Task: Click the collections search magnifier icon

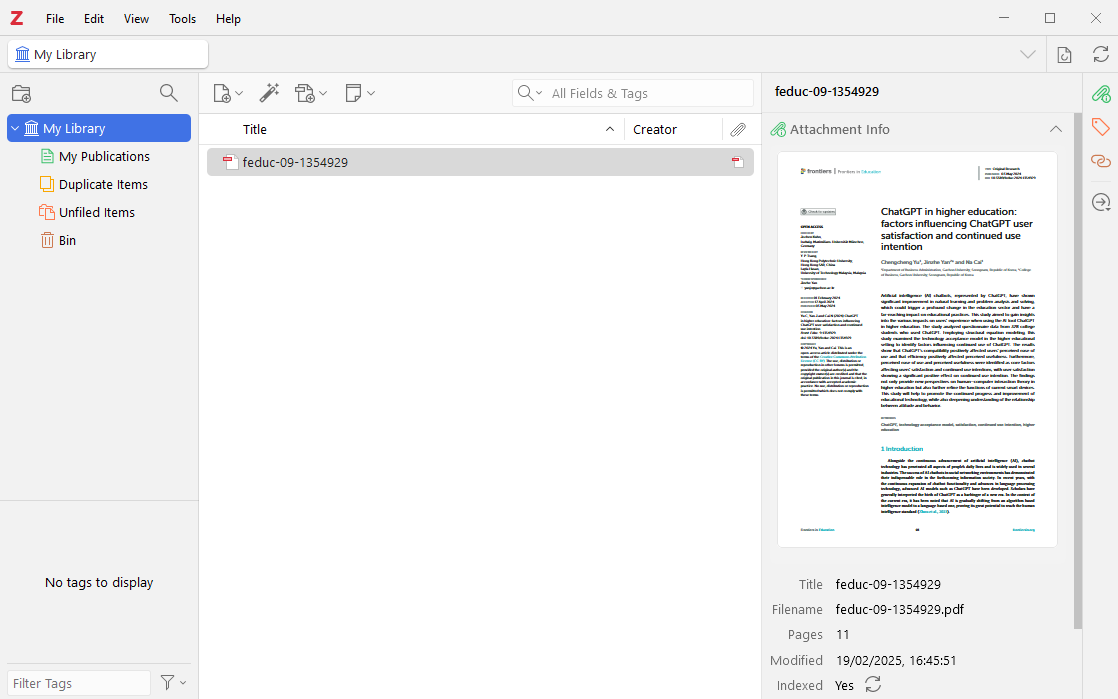Action: click(169, 93)
